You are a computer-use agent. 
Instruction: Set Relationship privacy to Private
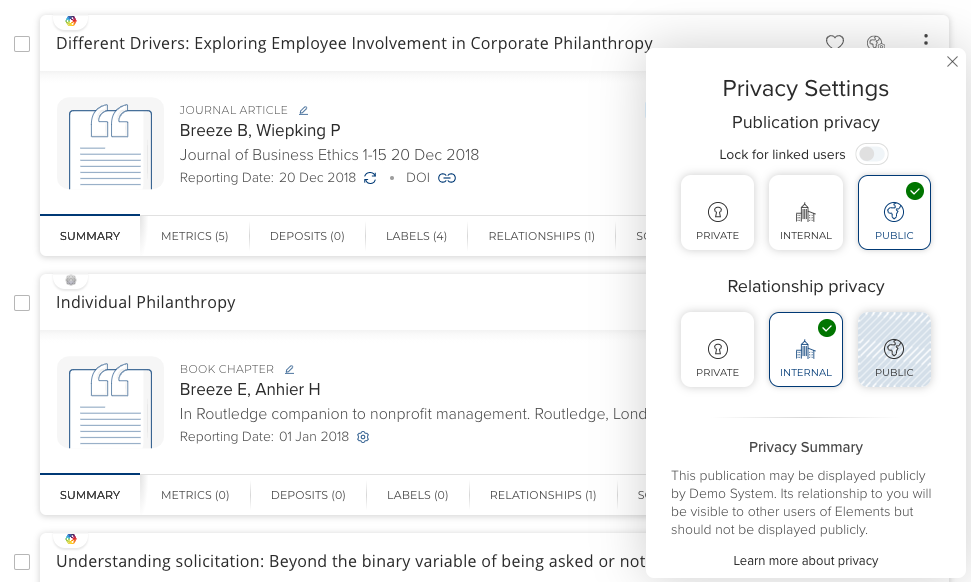point(717,349)
